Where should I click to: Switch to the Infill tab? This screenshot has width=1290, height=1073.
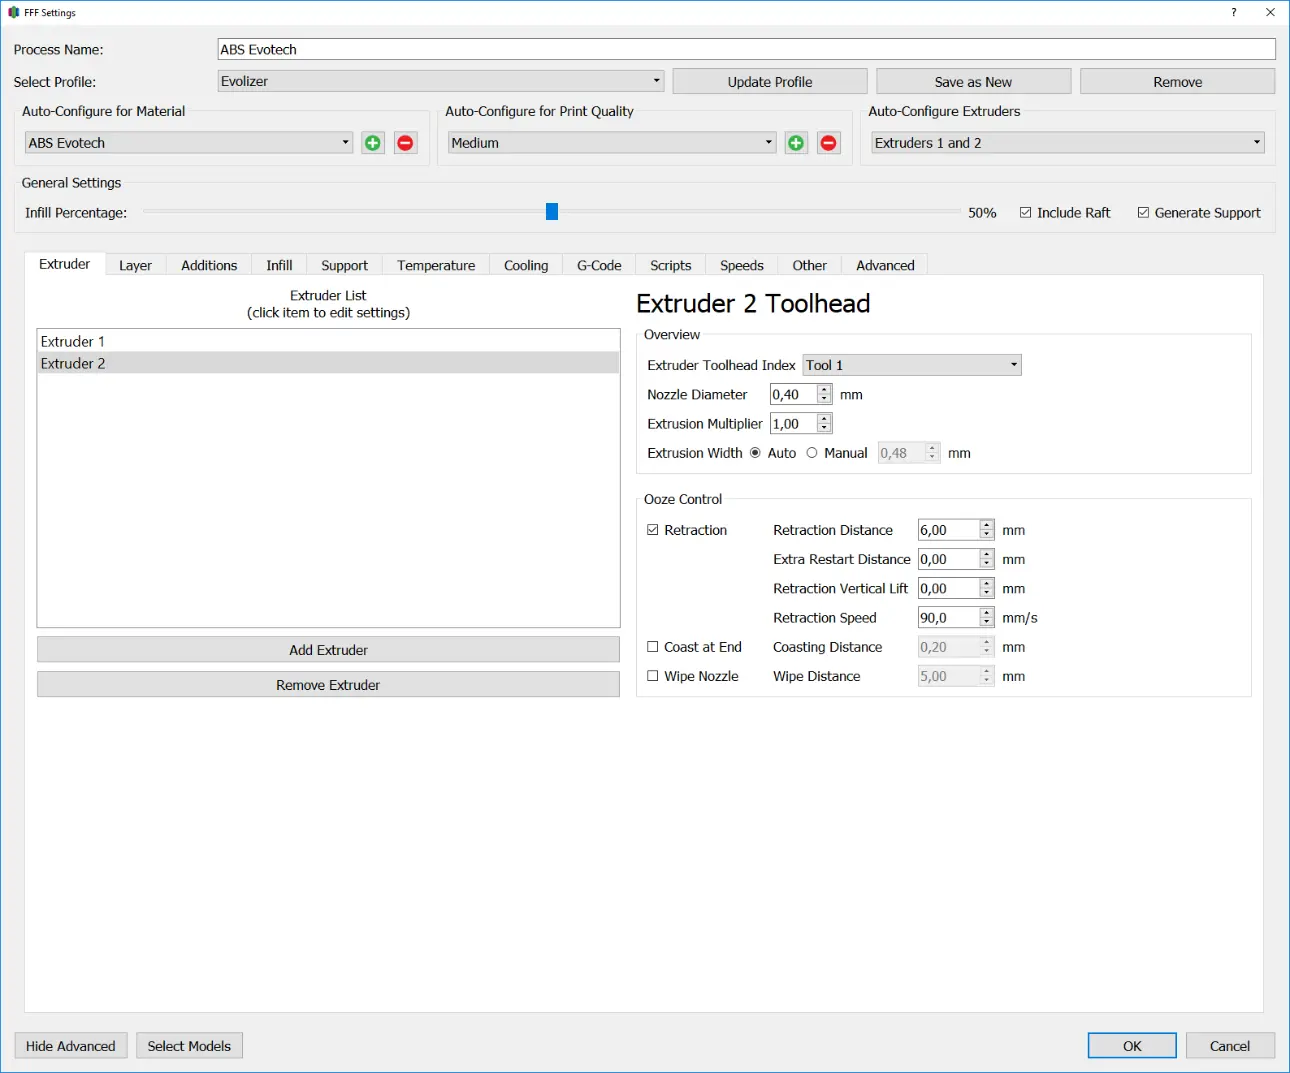[279, 265]
